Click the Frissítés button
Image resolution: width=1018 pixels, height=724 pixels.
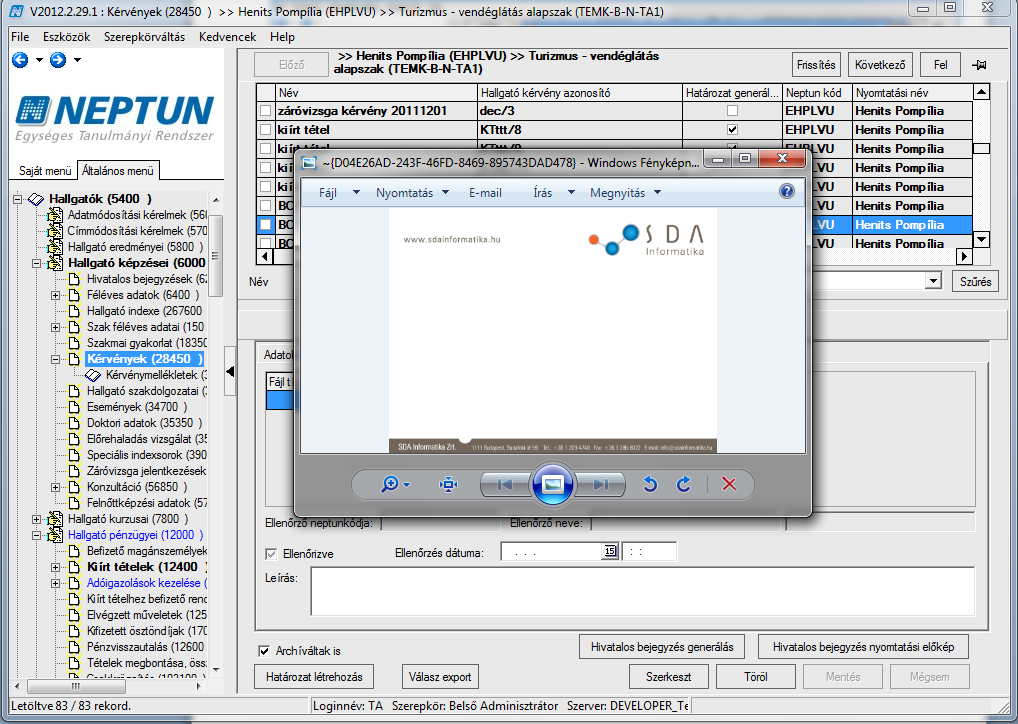tap(816, 65)
